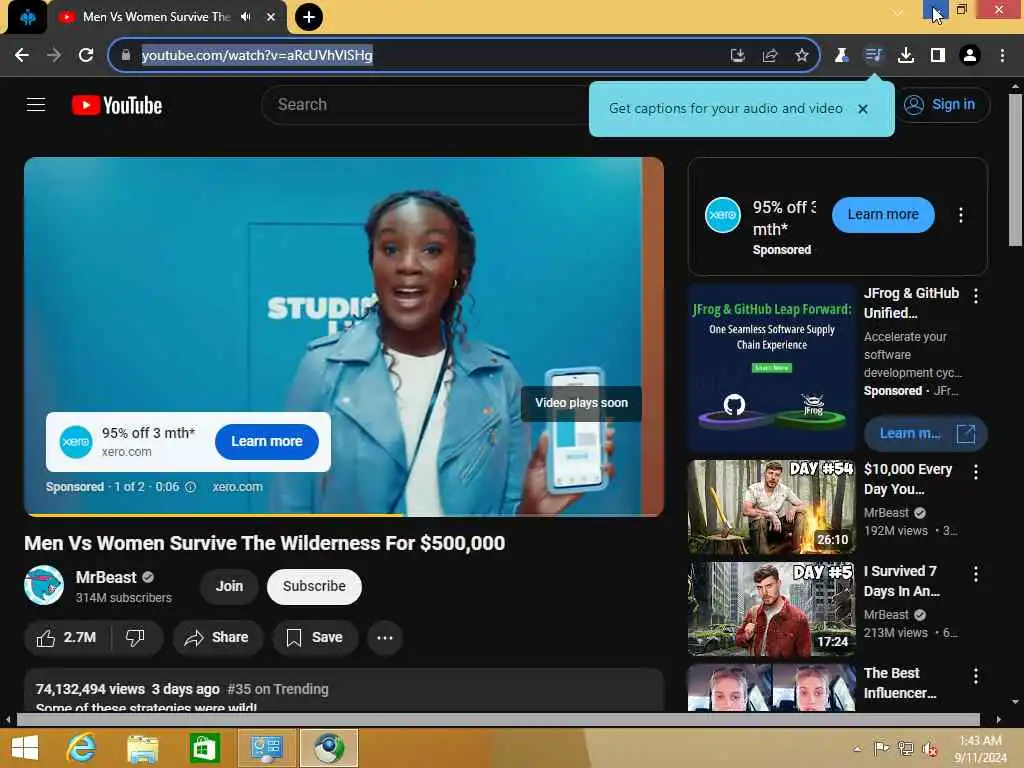Mute the tab via speaker icon
The height and width of the screenshot is (768, 1024).
click(x=246, y=16)
